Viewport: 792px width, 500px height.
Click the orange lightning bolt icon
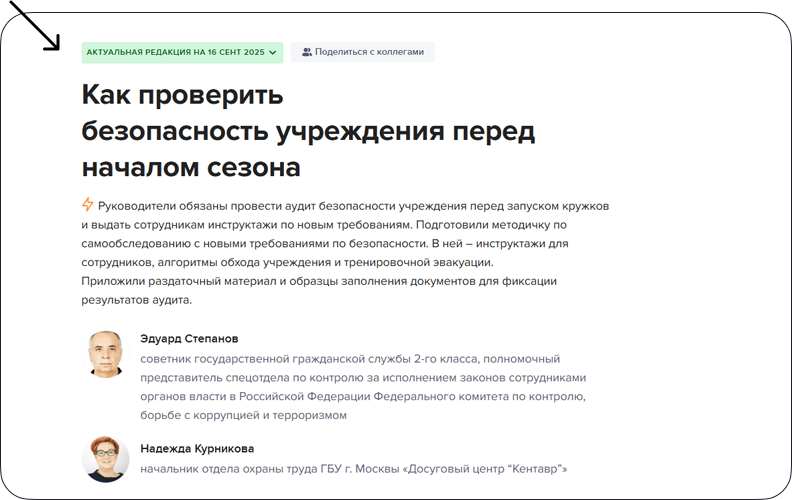[x=88, y=205]
